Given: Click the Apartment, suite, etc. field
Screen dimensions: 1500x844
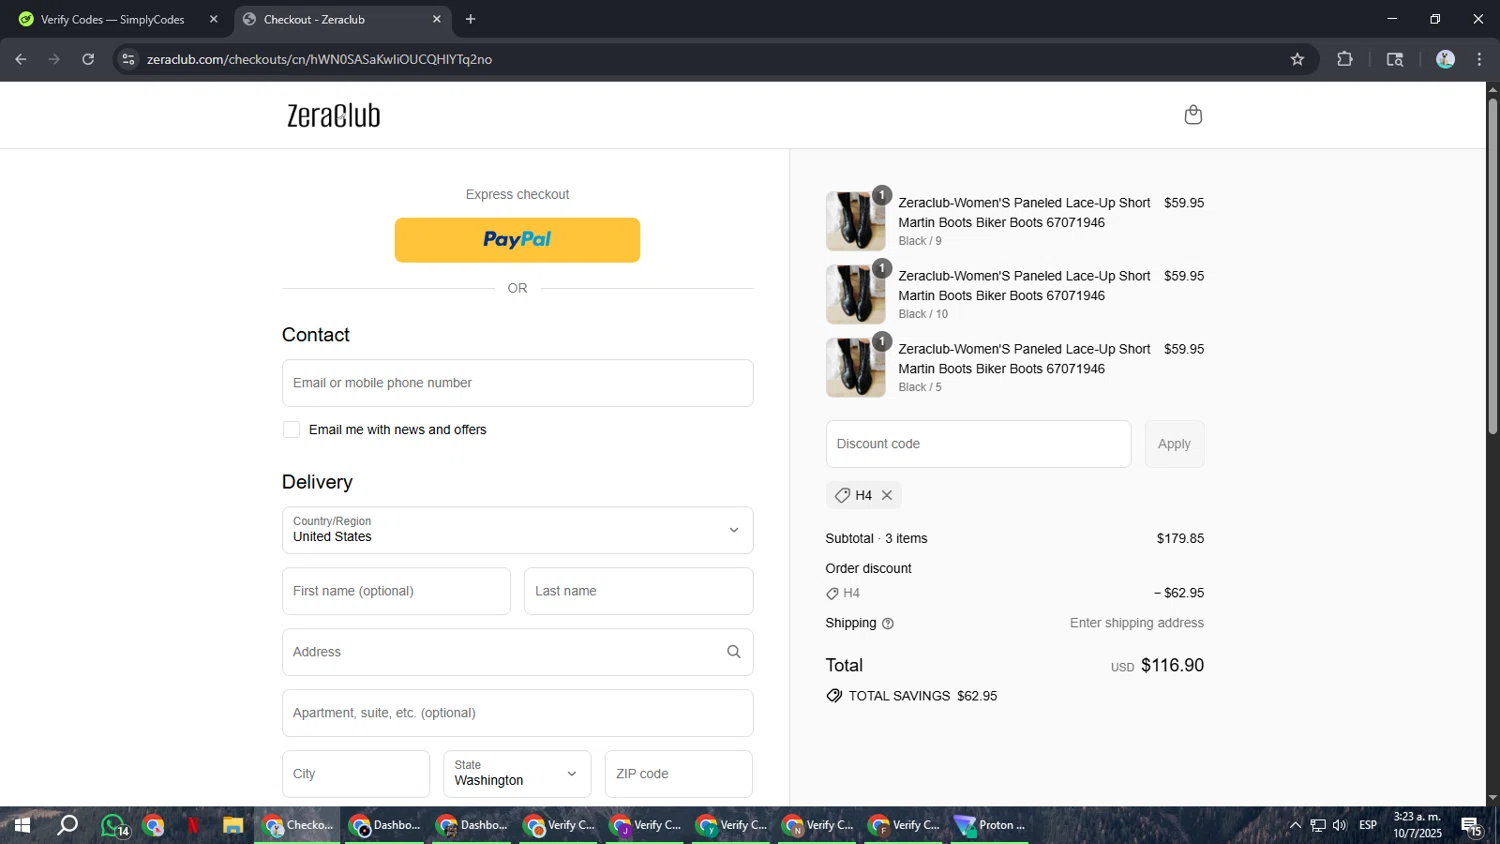Looking at the screenshot, I should coord(517,713).
